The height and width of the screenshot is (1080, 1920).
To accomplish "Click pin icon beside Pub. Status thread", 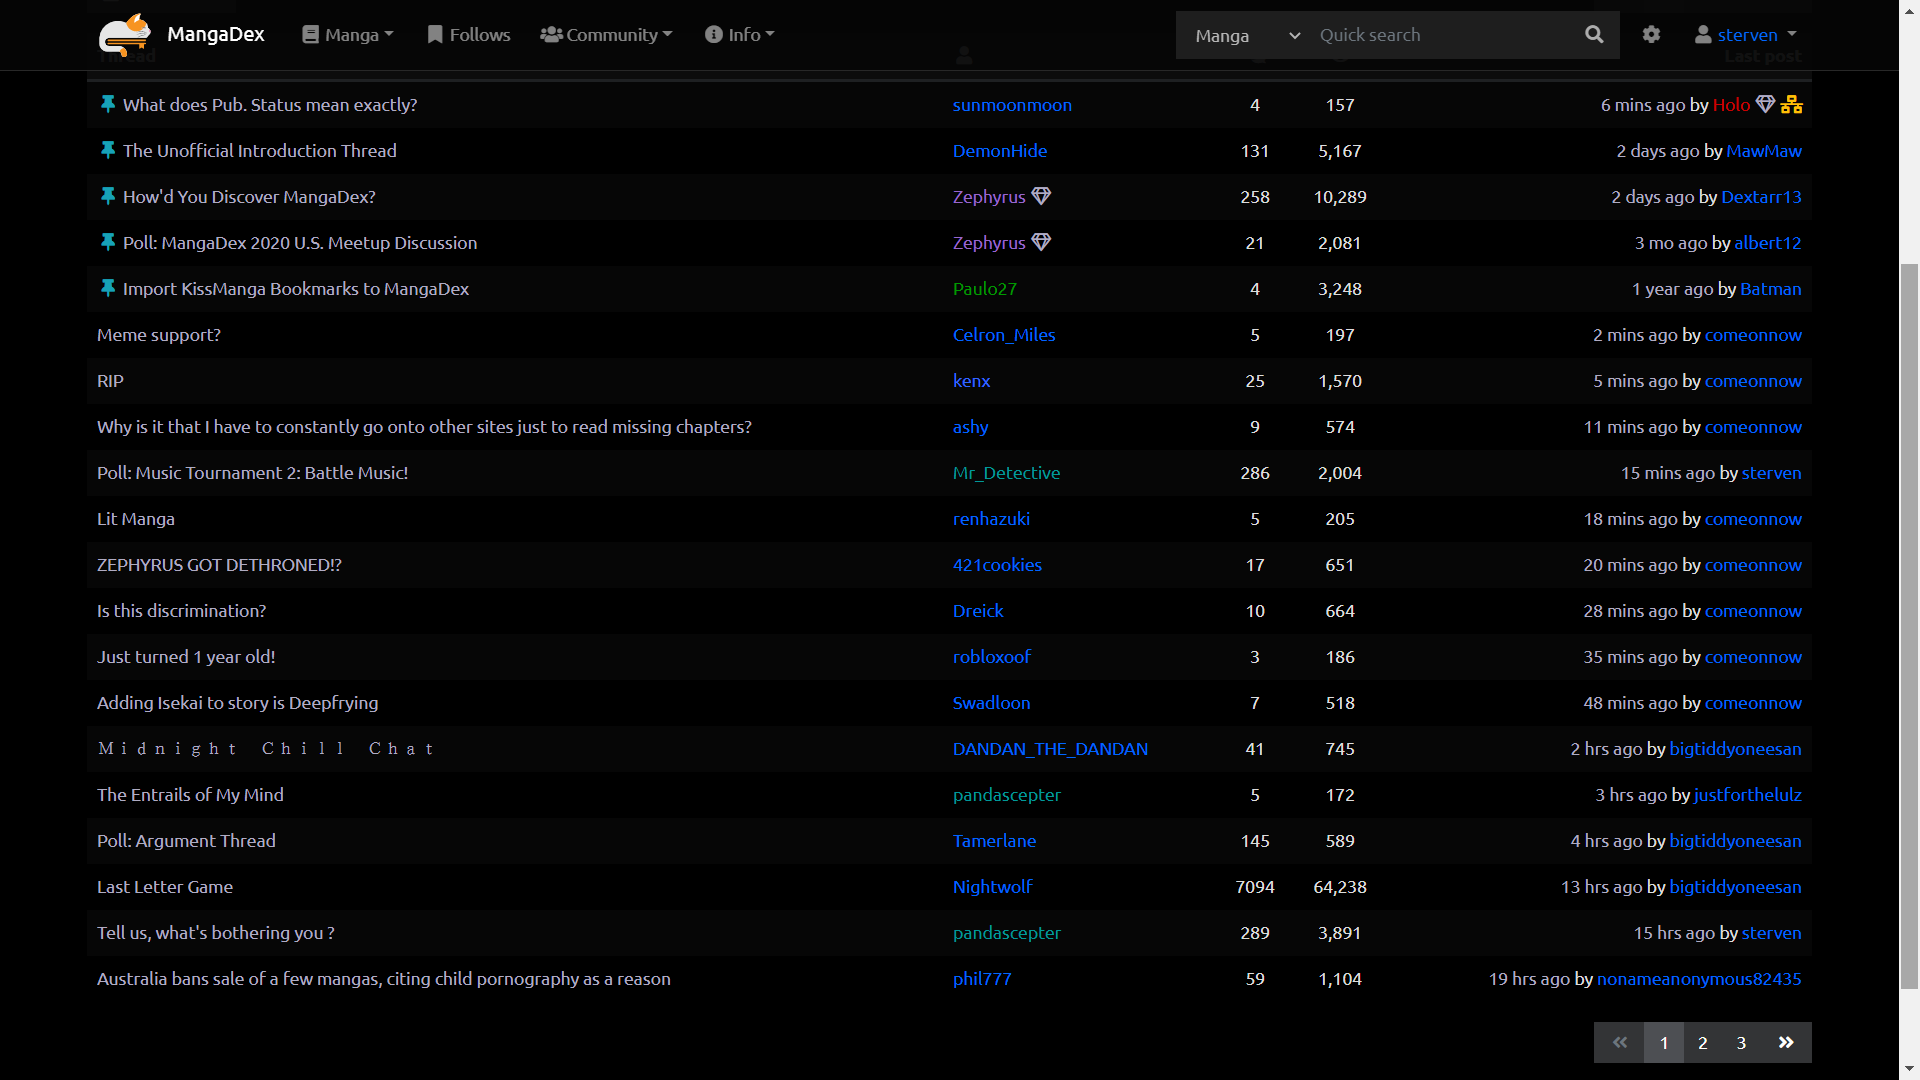I will [108, 104].
